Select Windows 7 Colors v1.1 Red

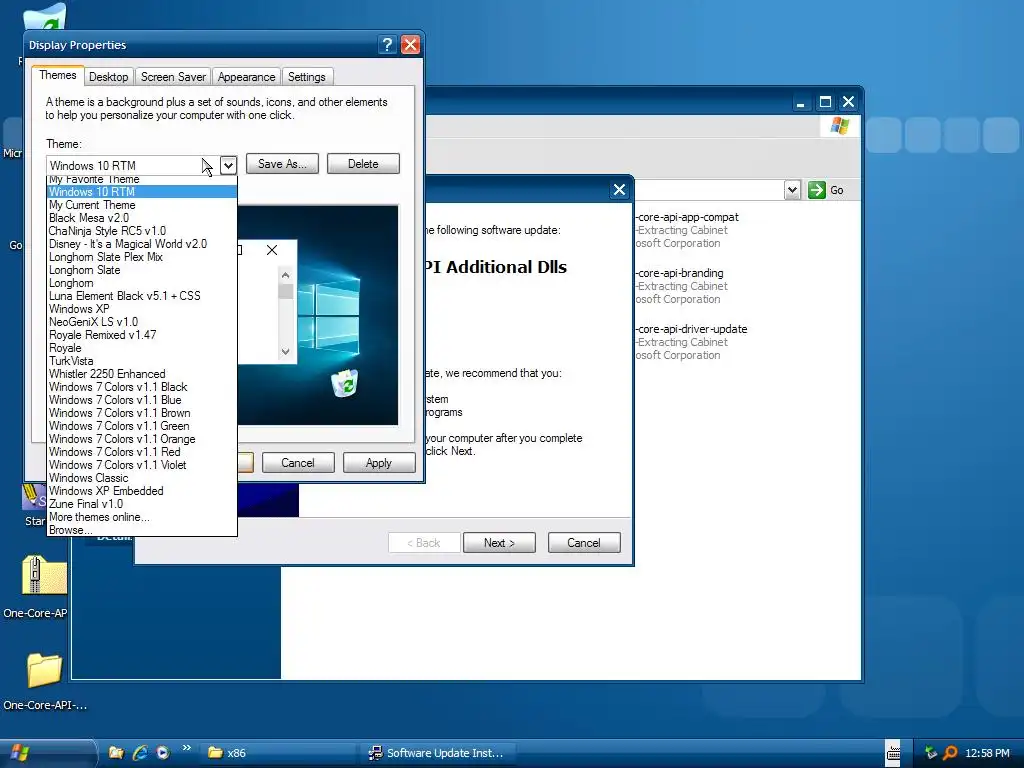142,452
